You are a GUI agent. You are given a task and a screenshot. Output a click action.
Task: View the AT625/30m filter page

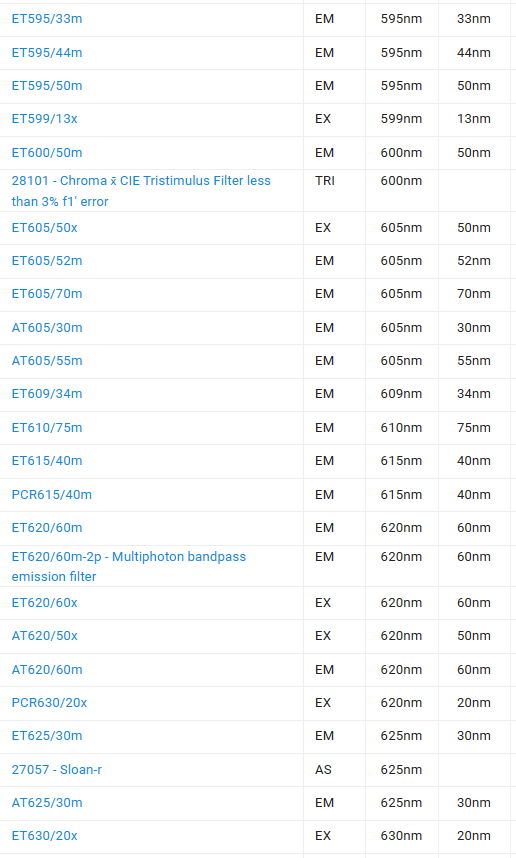(47, 803)
